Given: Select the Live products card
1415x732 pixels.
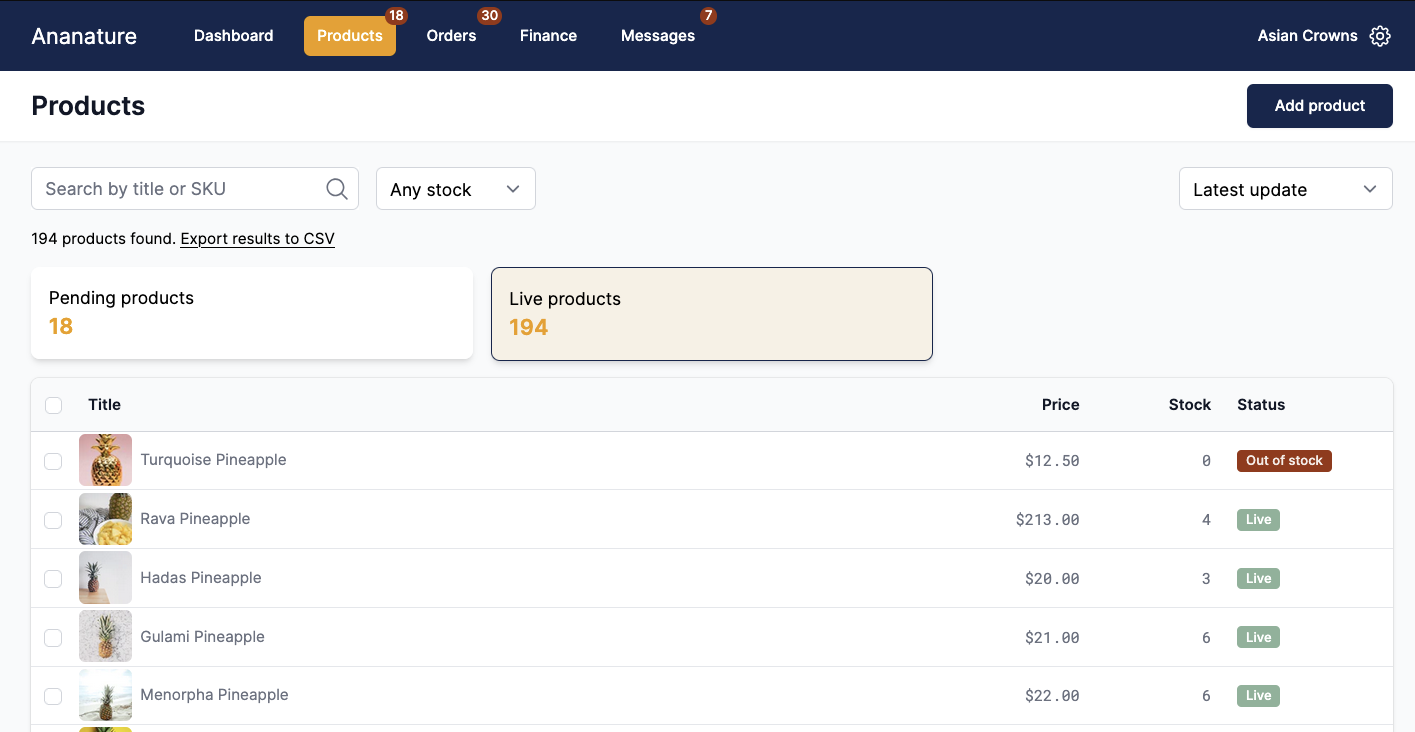Looking at the screenshot, I should (x=712, y=314).
